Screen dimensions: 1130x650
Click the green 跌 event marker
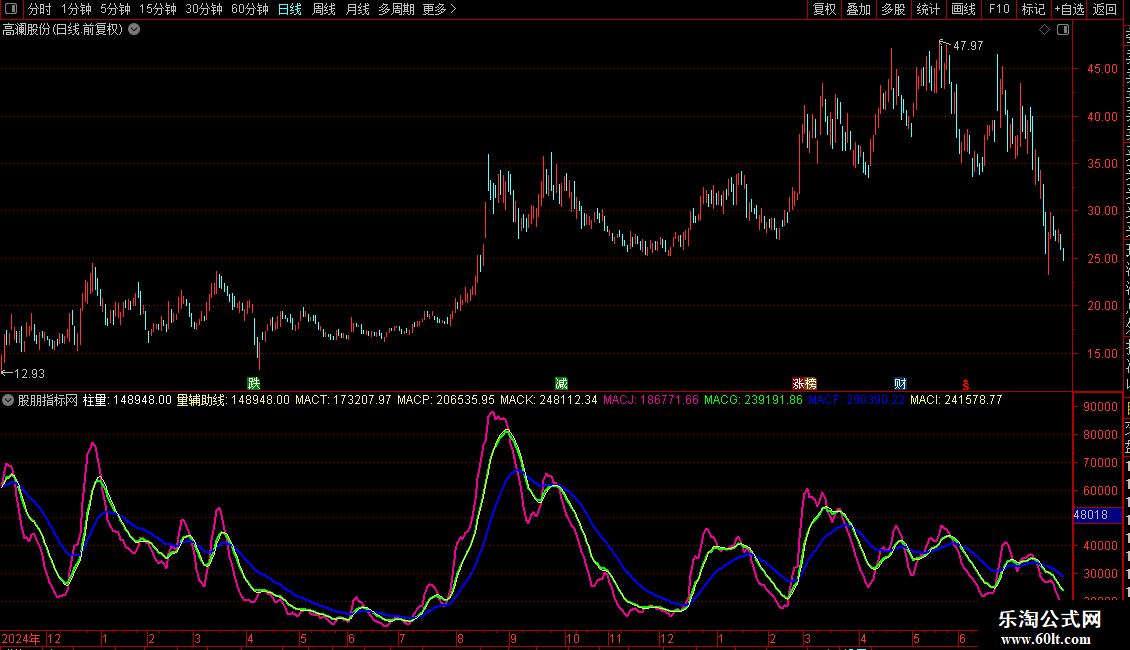tap(254, 383)
